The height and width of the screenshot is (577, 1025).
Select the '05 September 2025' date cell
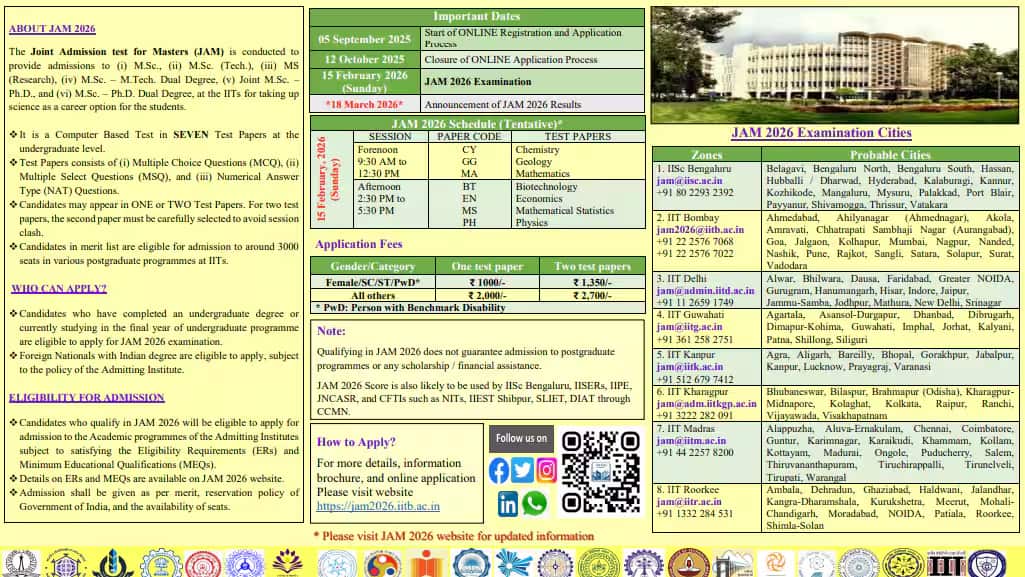click(x=365, y=39)
